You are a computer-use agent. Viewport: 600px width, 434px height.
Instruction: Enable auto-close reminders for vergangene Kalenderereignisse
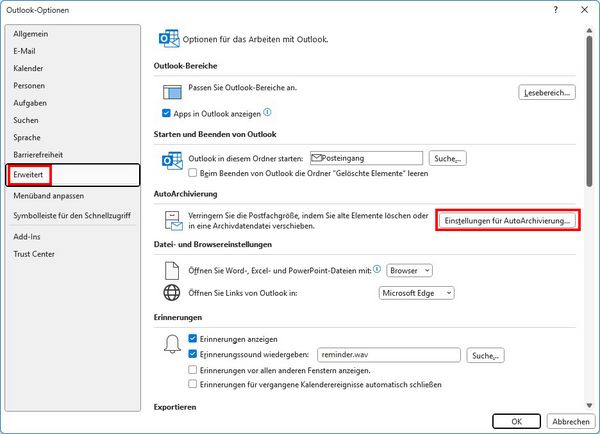click(x=192, y=384)
